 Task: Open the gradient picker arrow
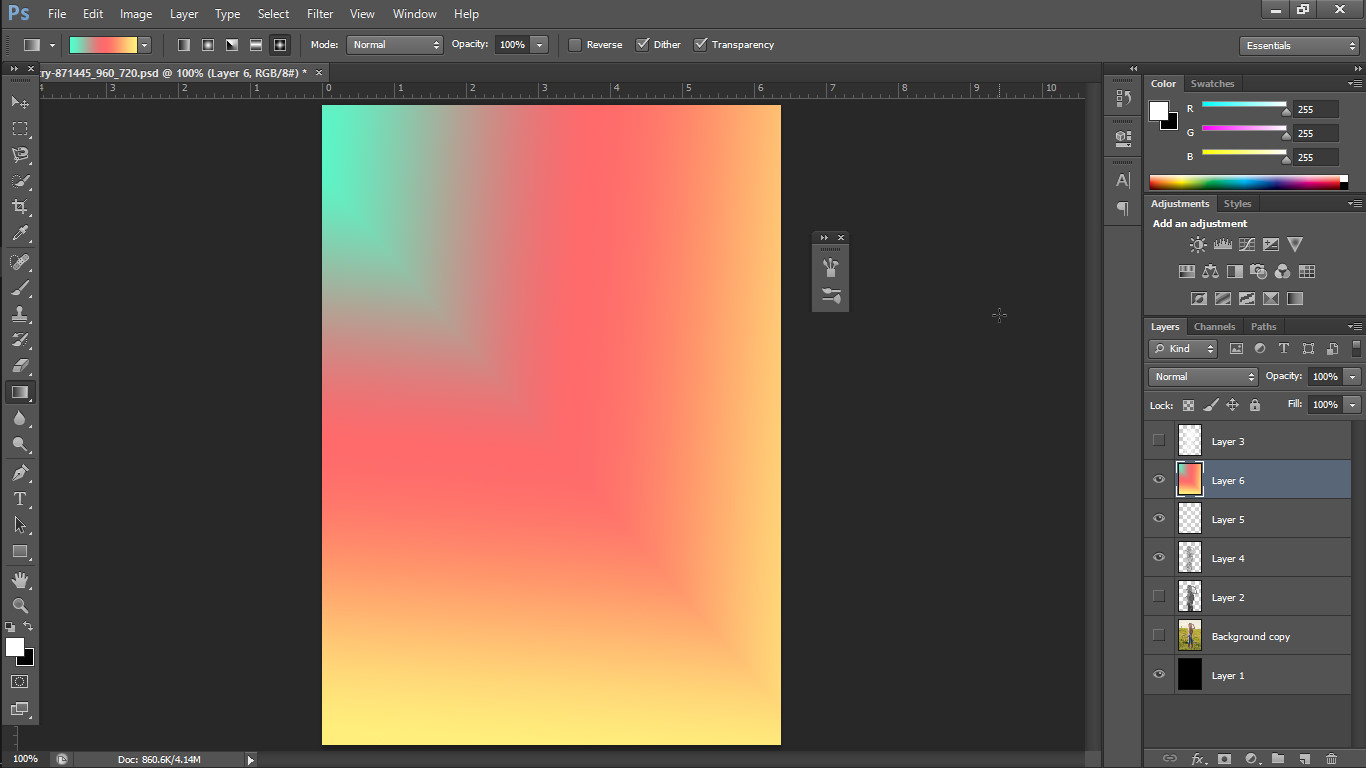click(x=145, y=45)
